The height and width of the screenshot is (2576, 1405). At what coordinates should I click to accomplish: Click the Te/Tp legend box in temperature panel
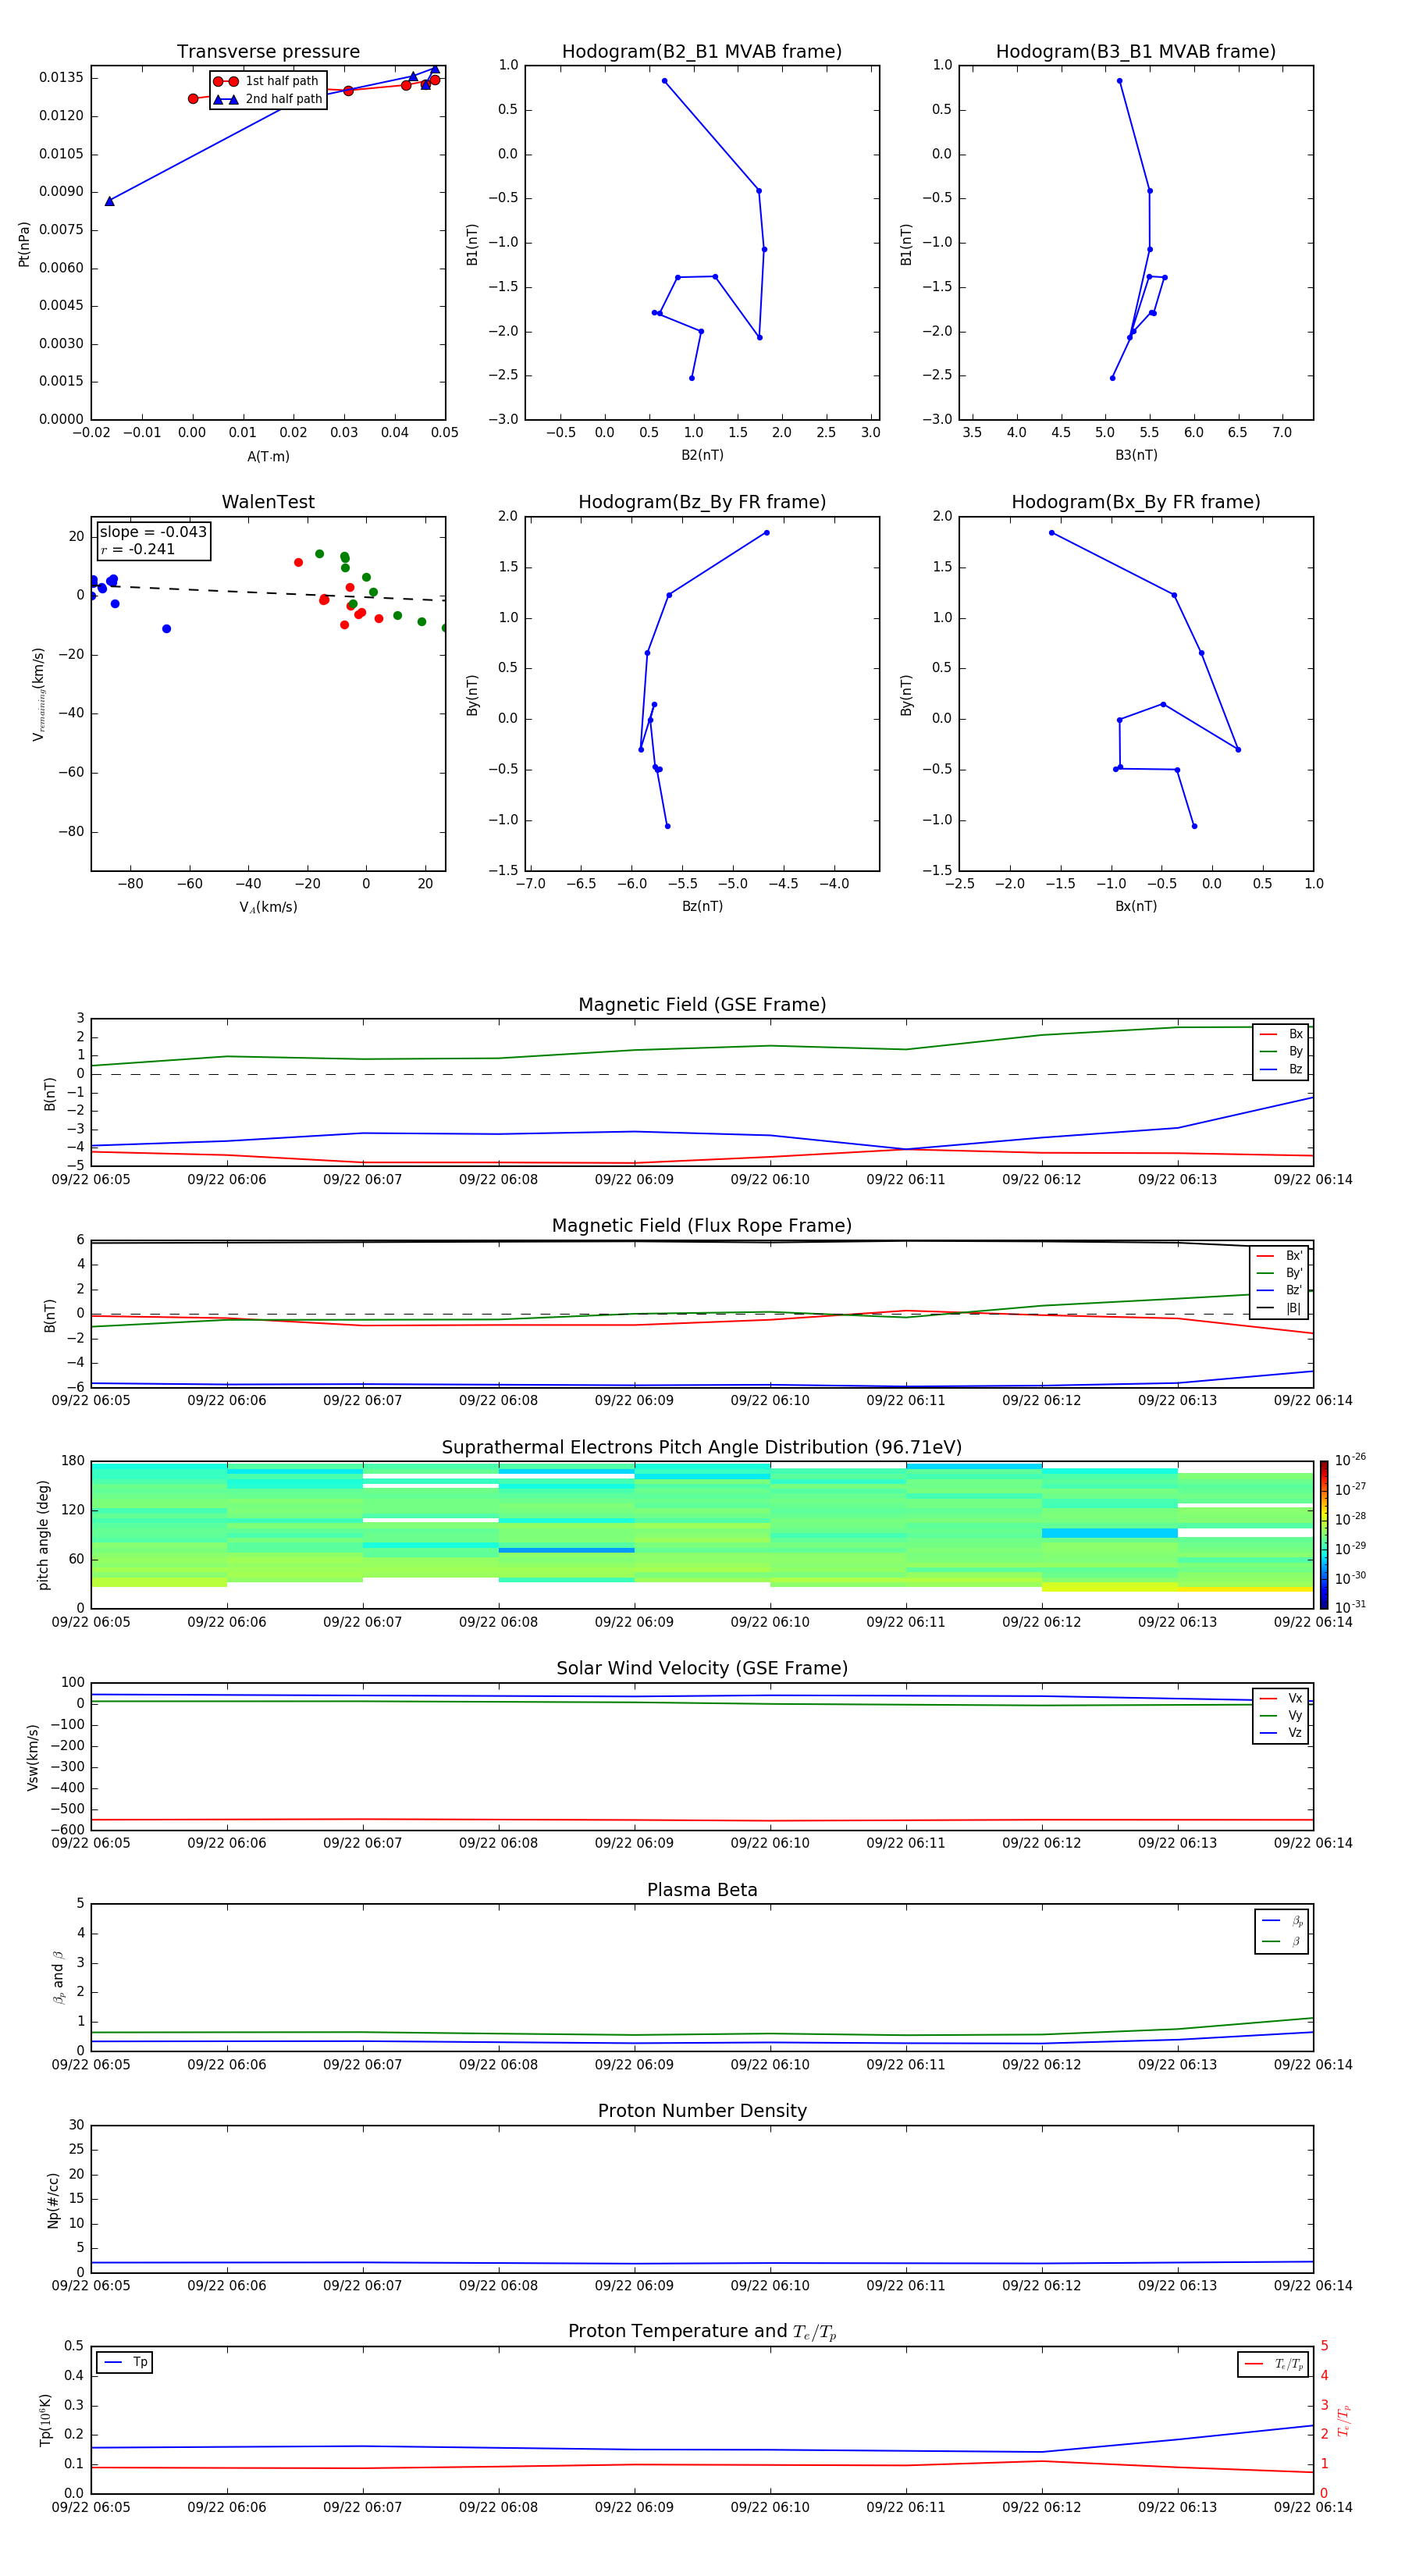[1273, 2364]
